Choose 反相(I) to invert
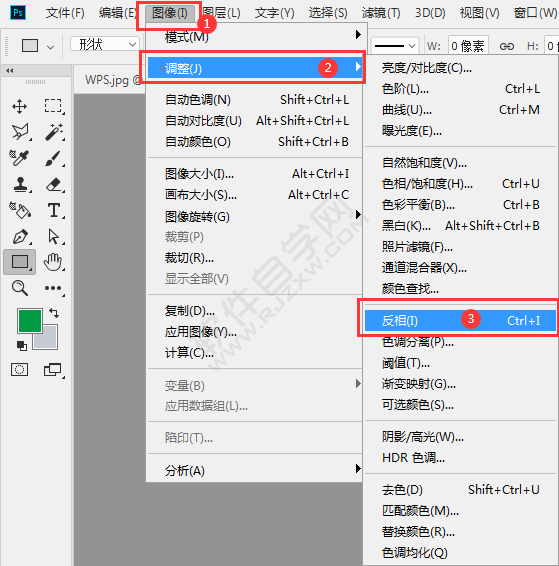This screenshot has width=559, height=566. click(x=460, y=320)
